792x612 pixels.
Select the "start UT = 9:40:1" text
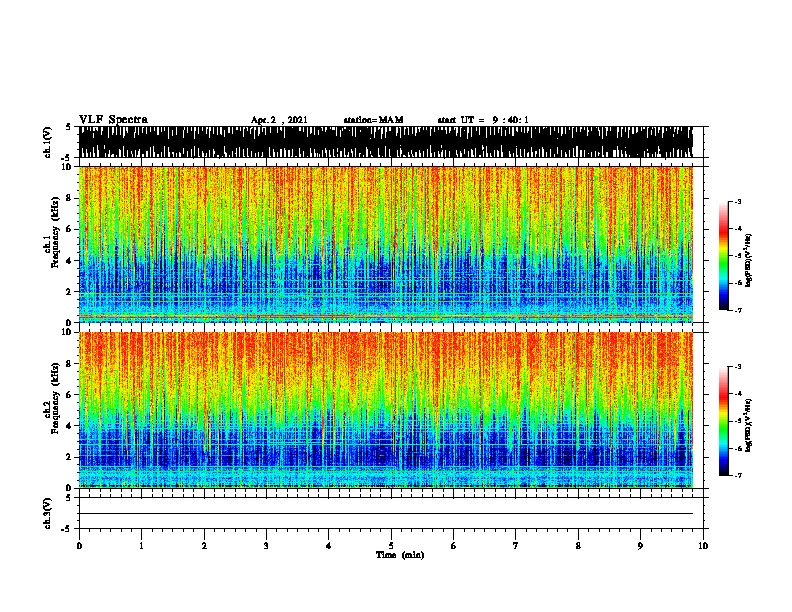coord(483,120)
